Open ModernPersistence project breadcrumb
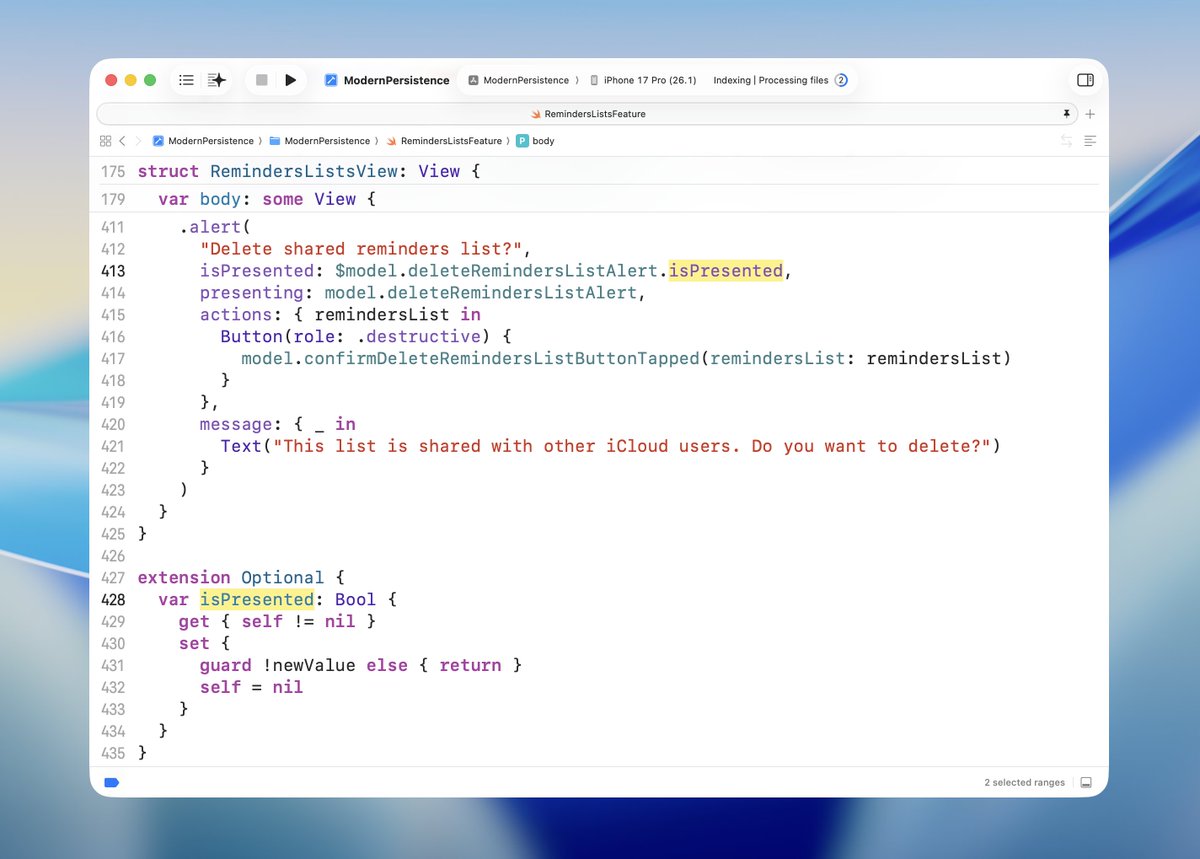1200x859 pixels. coord(203,141)
